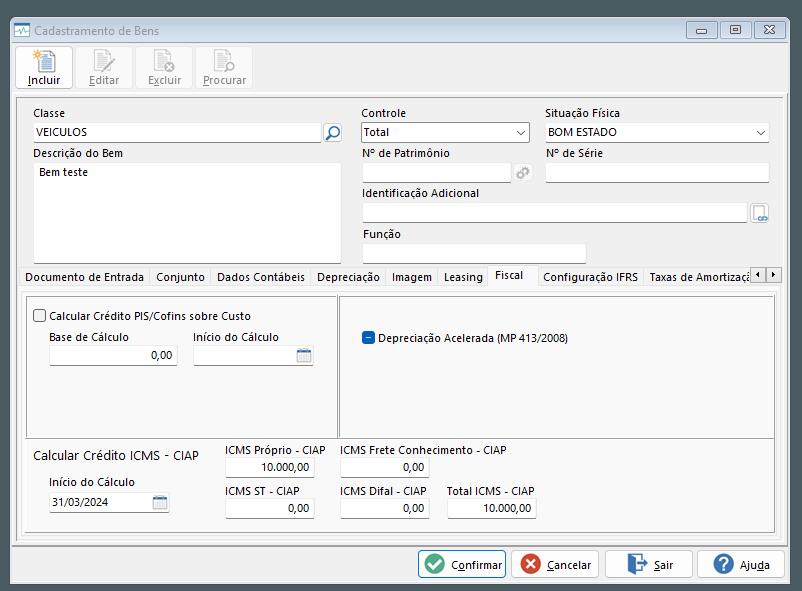Open the Taxas de Amortização tab
Screen dimensions: 802x591
pos(698,277)
